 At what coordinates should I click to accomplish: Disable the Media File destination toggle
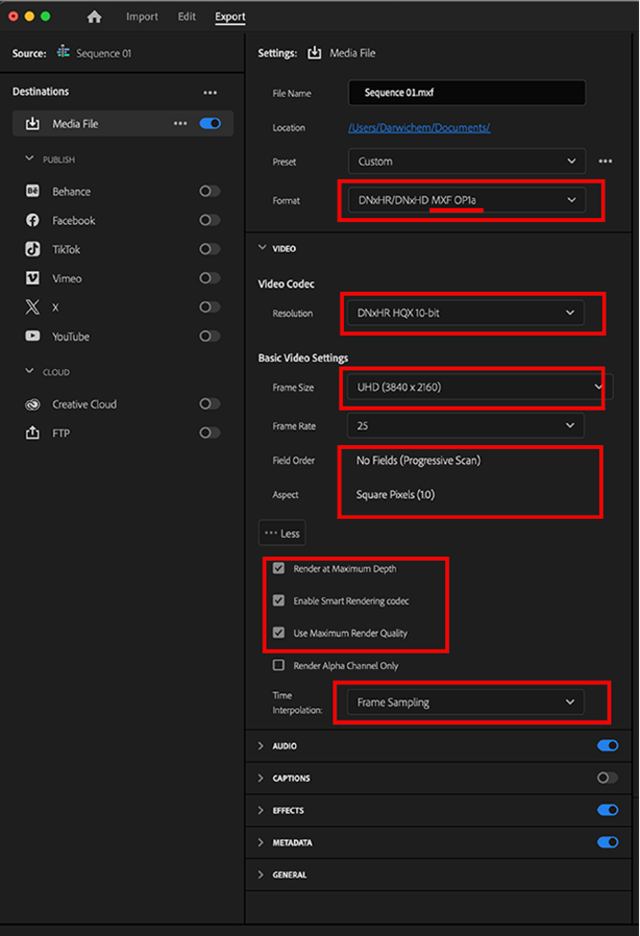pyautogui.click(x=210, y=123)
